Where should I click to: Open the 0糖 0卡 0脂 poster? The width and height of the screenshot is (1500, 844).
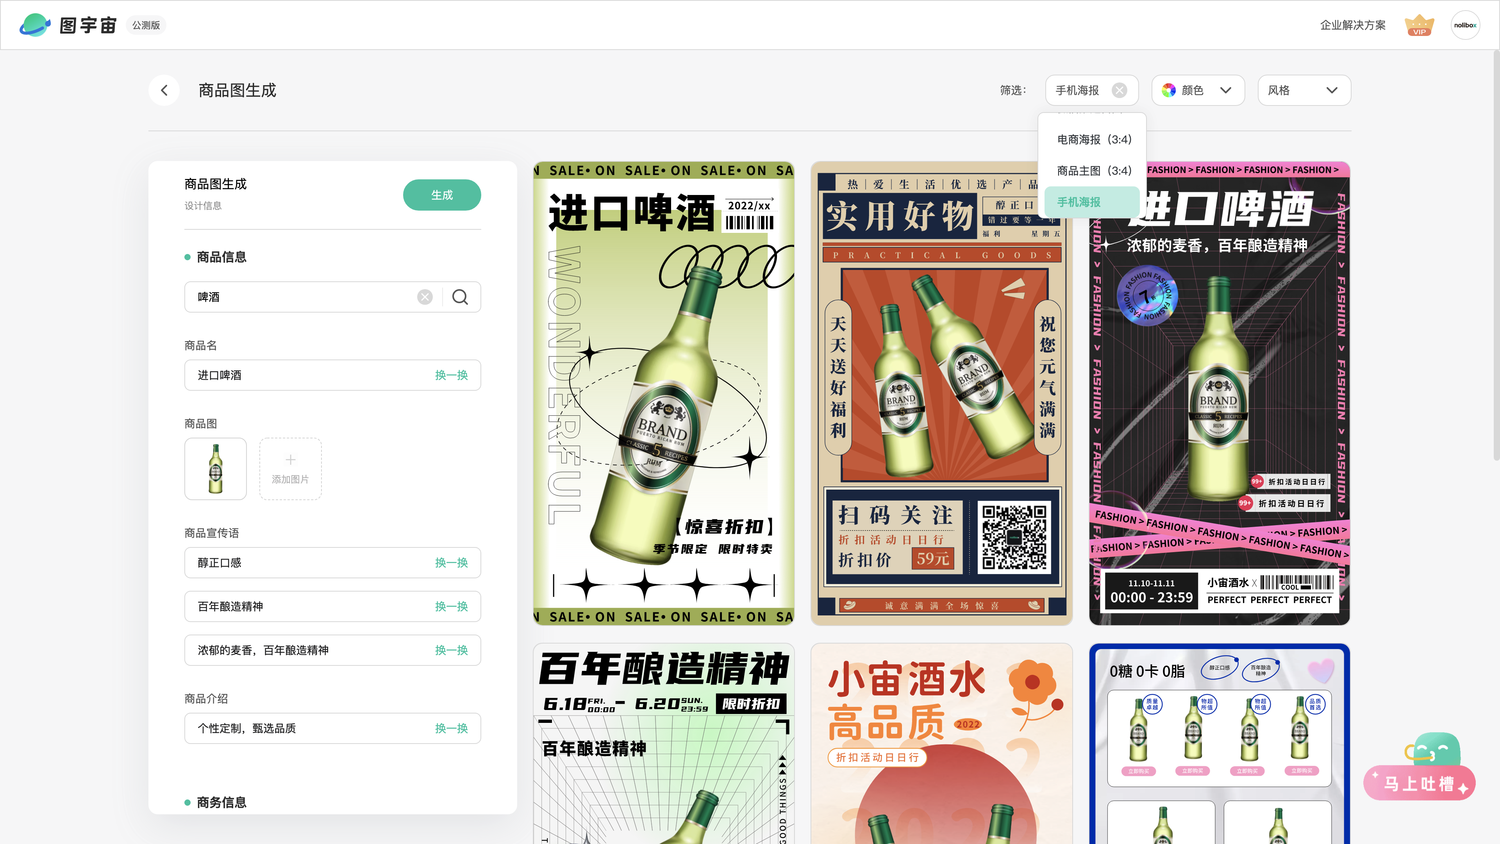pyautogui.click(x=1219, y=744)
